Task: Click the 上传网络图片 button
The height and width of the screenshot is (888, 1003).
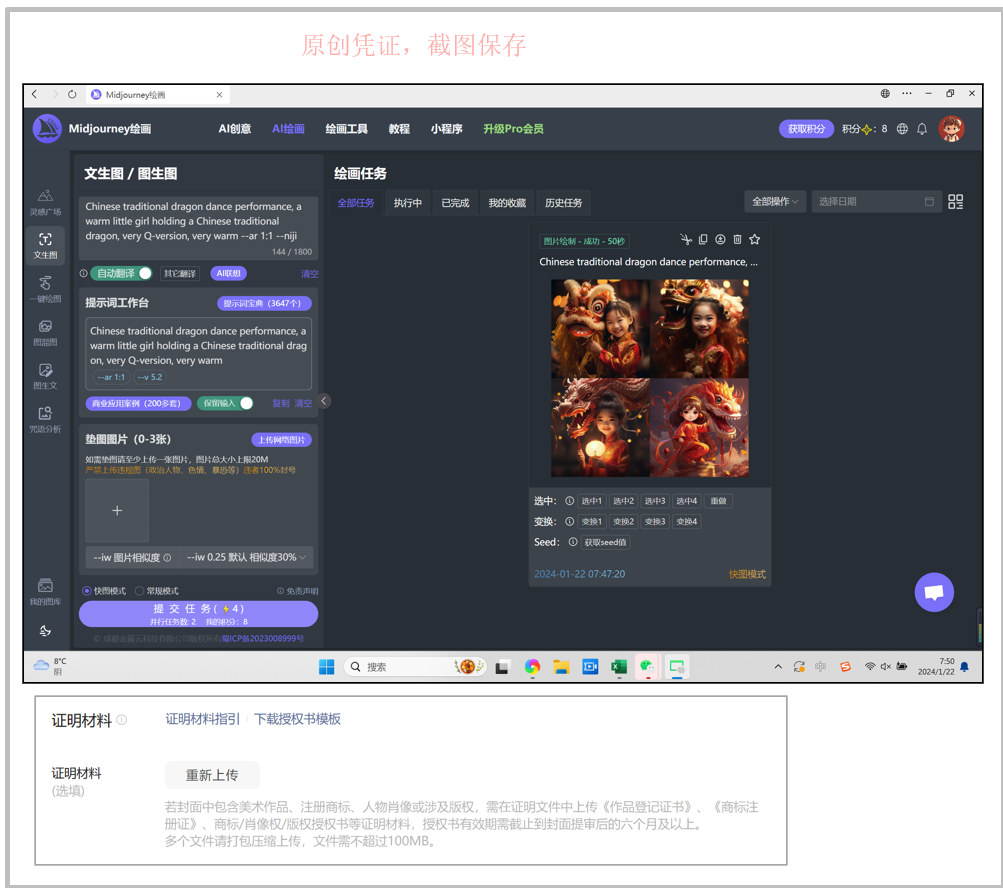Action: 281,440
